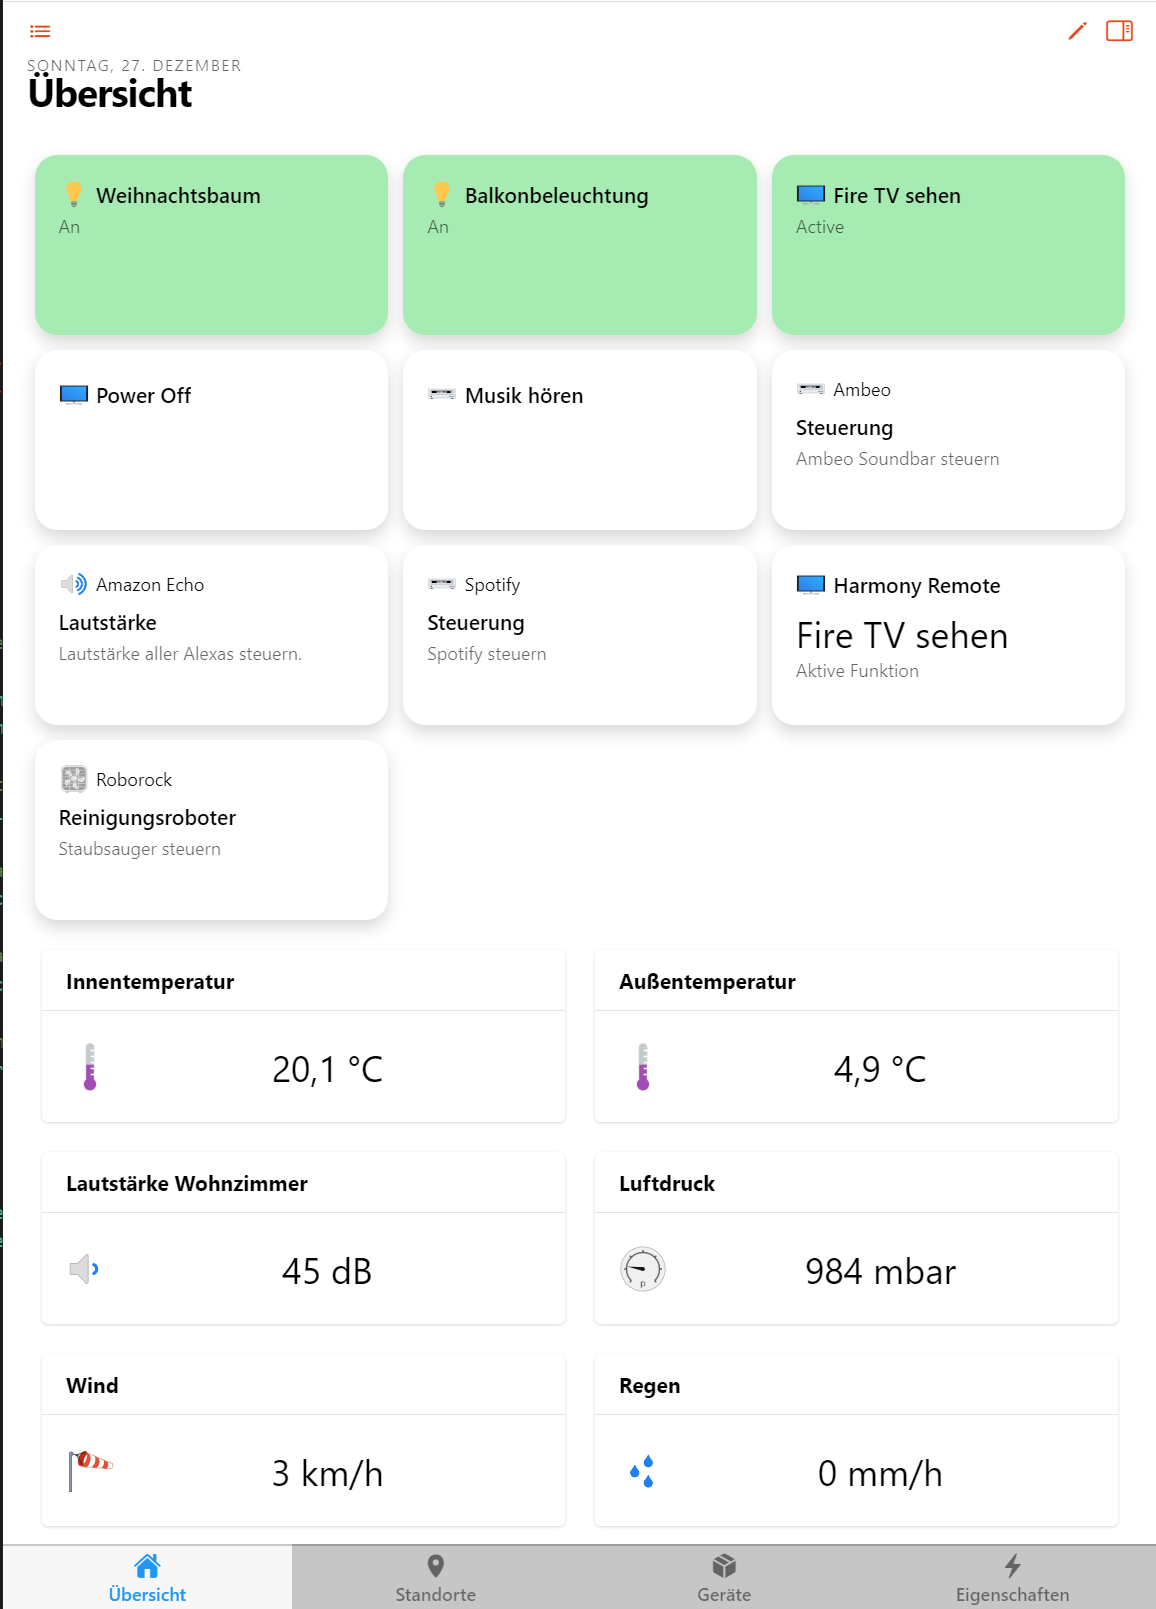The width and height of the screenshot is (1156, 1609).
Task: Open the hamburger list menu icon
Action: pos(40,31)
